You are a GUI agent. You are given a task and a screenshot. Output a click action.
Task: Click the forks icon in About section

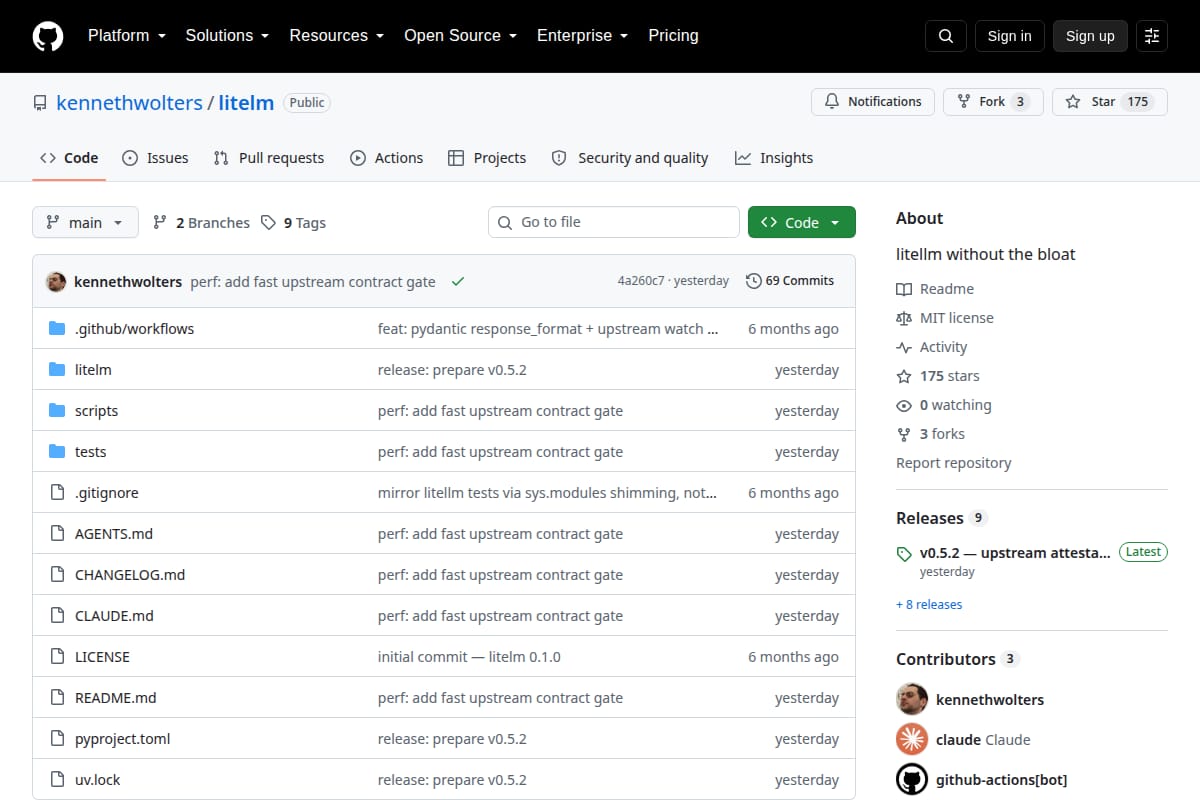(x=904, y=434)
